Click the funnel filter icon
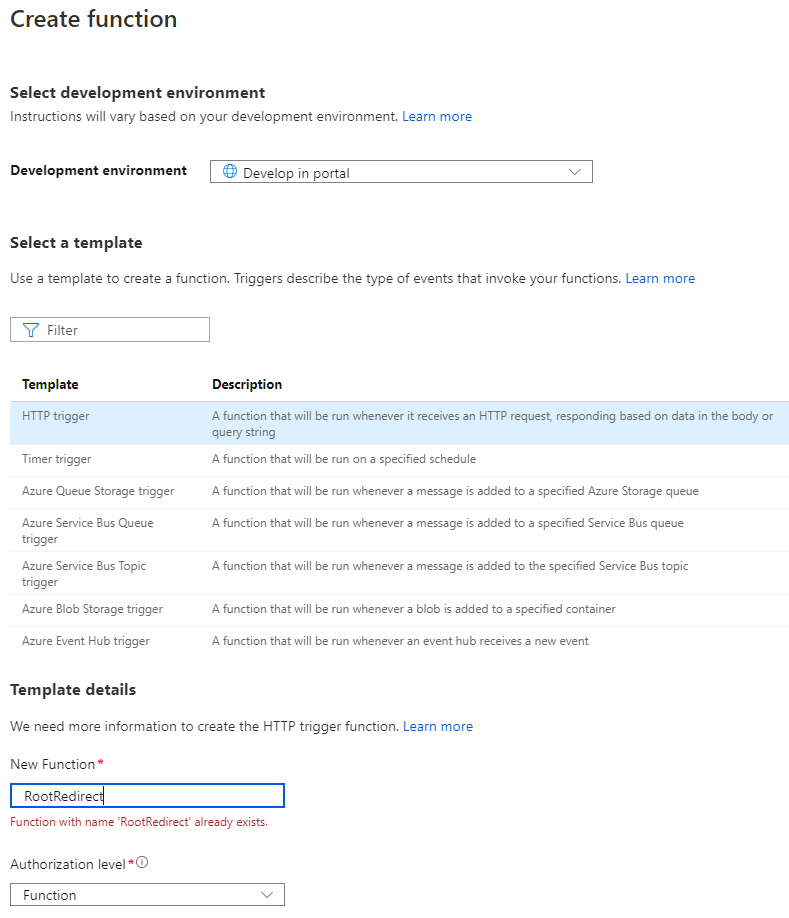This screenshot has width=789, height=918. (x=30, y=330)
